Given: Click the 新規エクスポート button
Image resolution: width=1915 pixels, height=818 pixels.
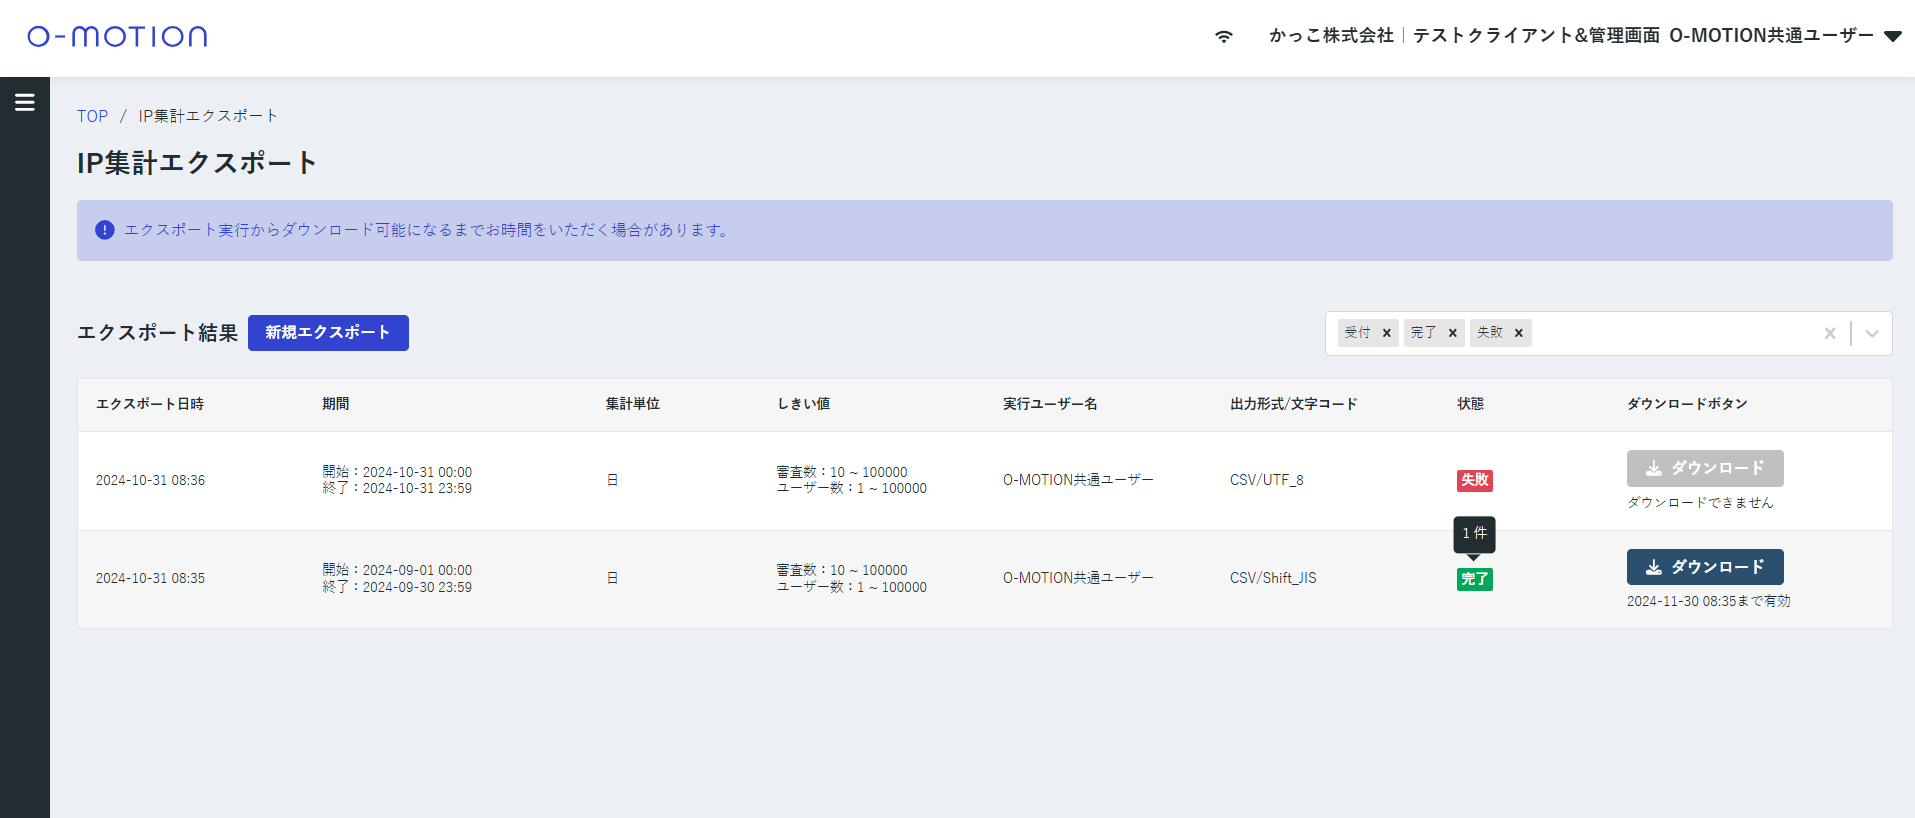Looking at the screenshot, I should pos(328,333).
